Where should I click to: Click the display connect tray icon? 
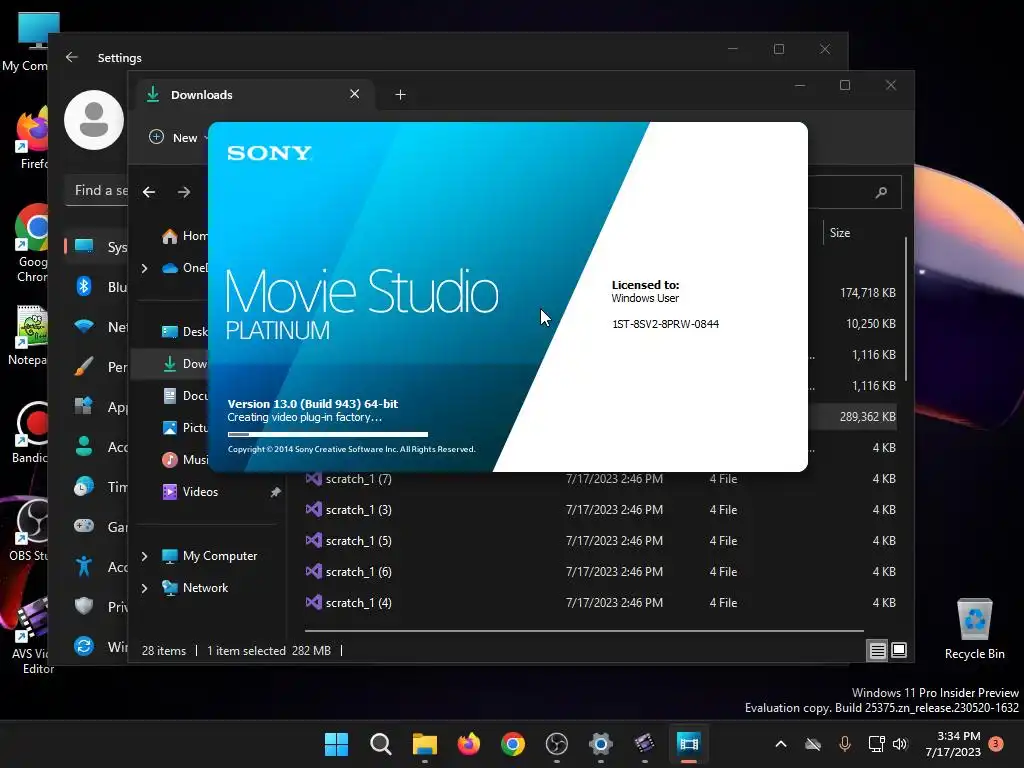876,744
